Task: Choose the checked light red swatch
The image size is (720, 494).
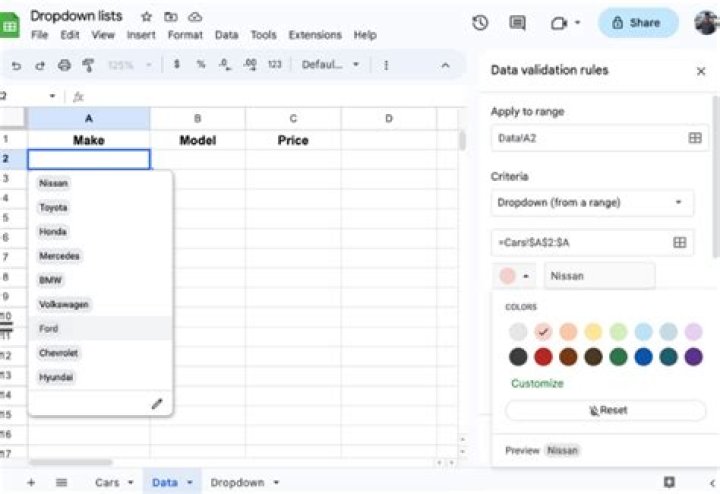Action: (x=543, y=331)
